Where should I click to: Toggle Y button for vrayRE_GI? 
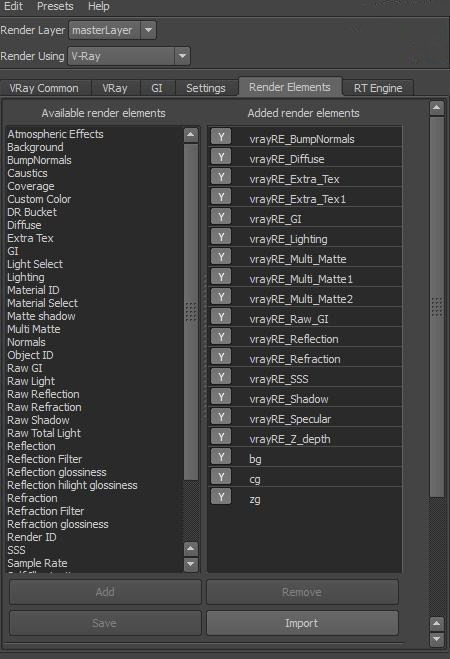click(x=221, y=217)
